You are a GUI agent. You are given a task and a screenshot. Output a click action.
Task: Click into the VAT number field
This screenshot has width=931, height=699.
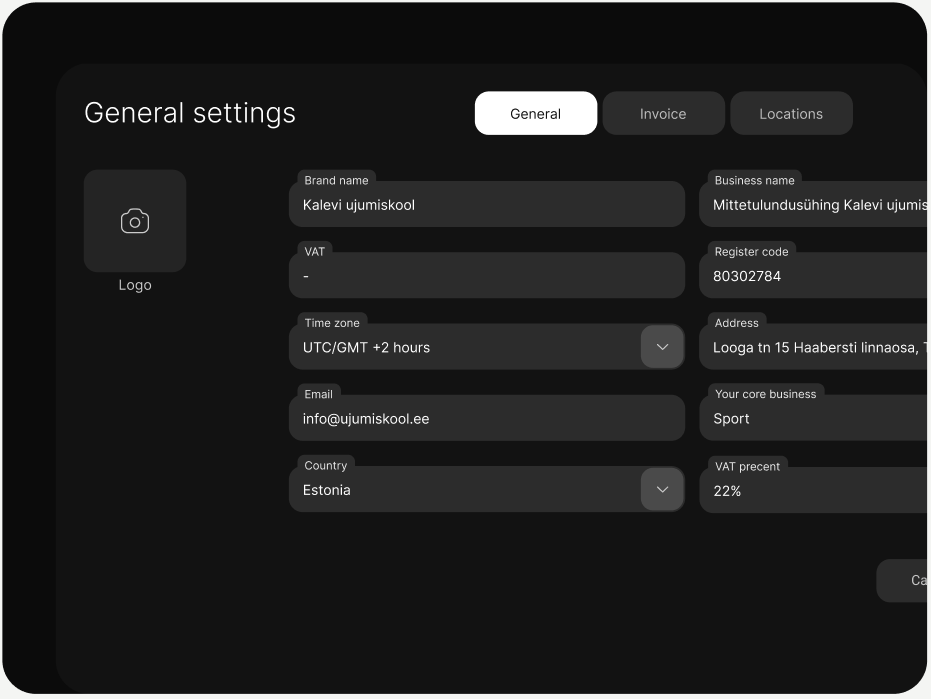[x=486, y=277]
